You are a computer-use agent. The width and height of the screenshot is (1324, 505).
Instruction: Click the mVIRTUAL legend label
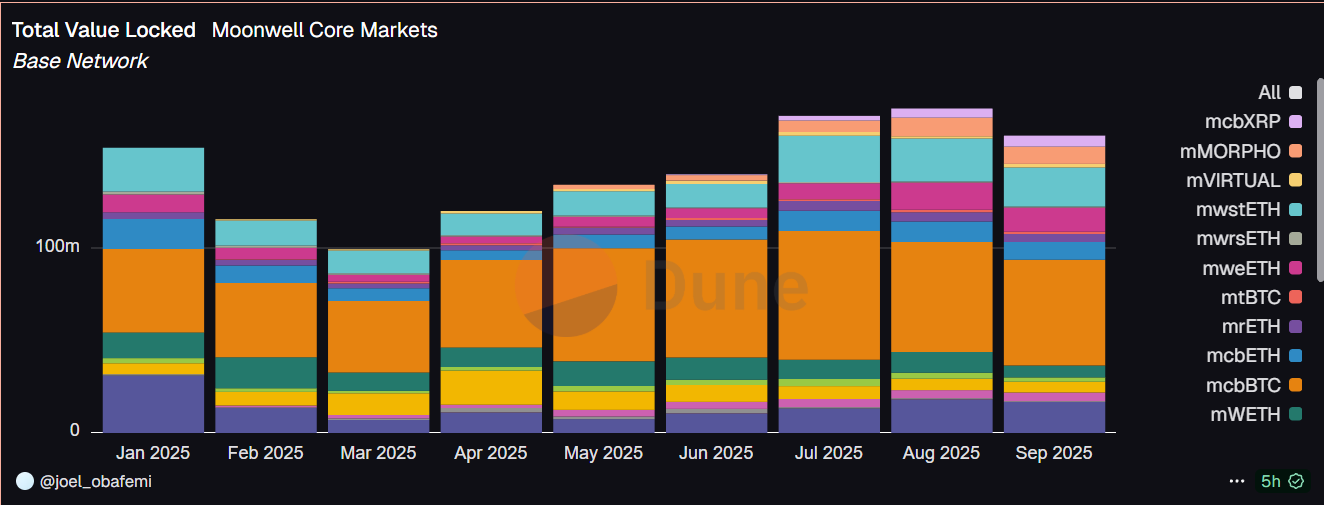1233,181
